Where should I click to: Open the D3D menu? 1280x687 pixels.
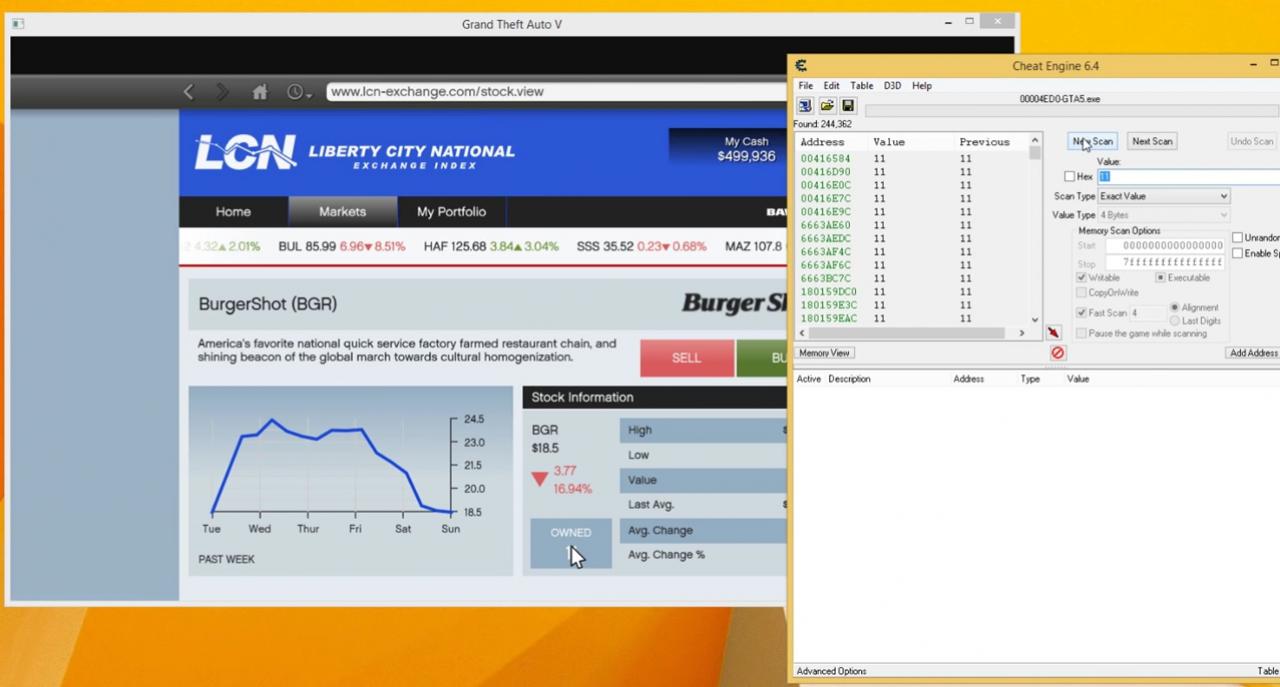click(x=892, y=86)
